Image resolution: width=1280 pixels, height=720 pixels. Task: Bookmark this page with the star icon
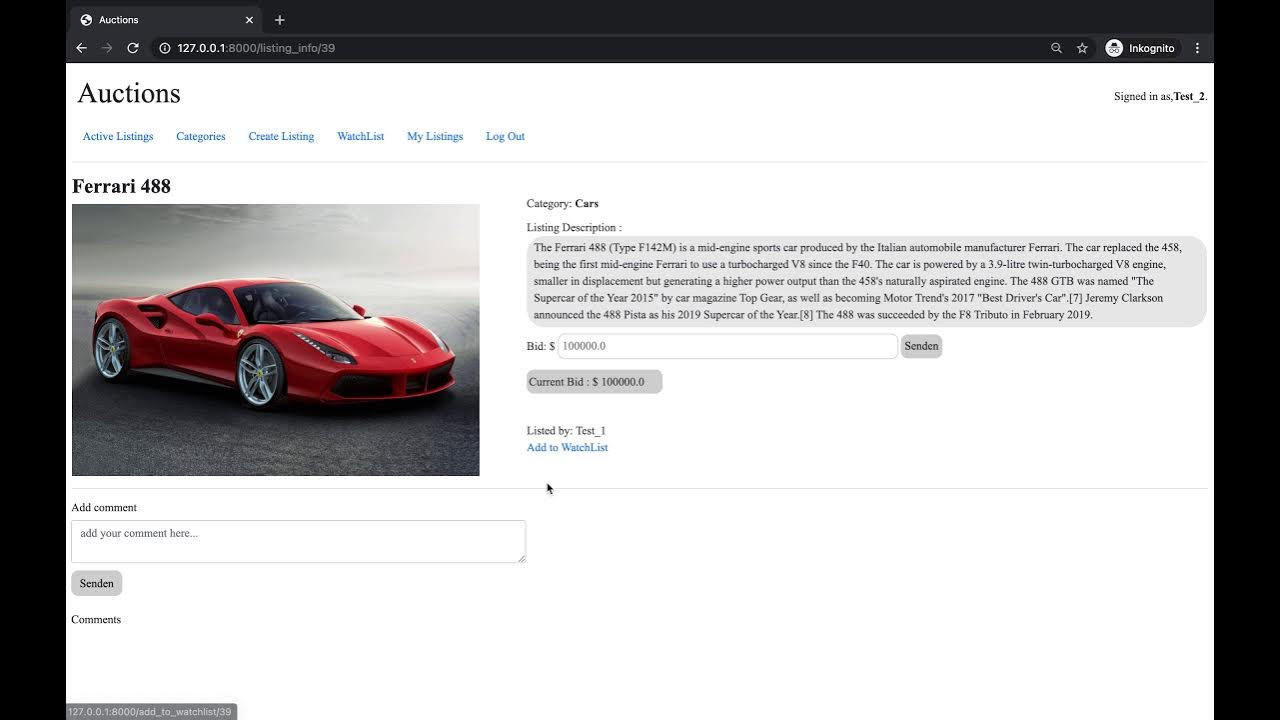coord(1082,48)
